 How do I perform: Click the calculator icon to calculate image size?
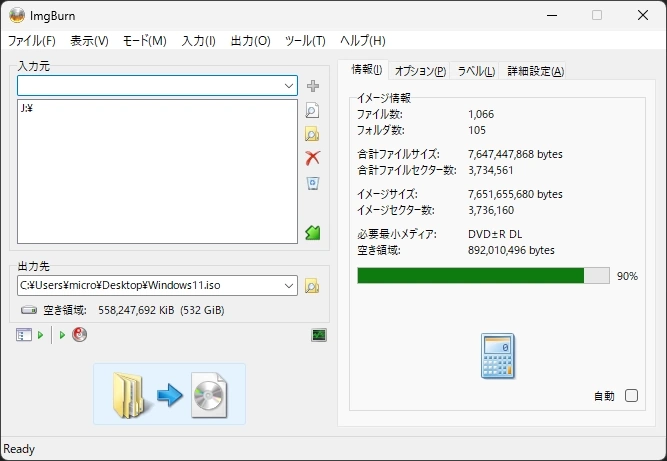498,356
